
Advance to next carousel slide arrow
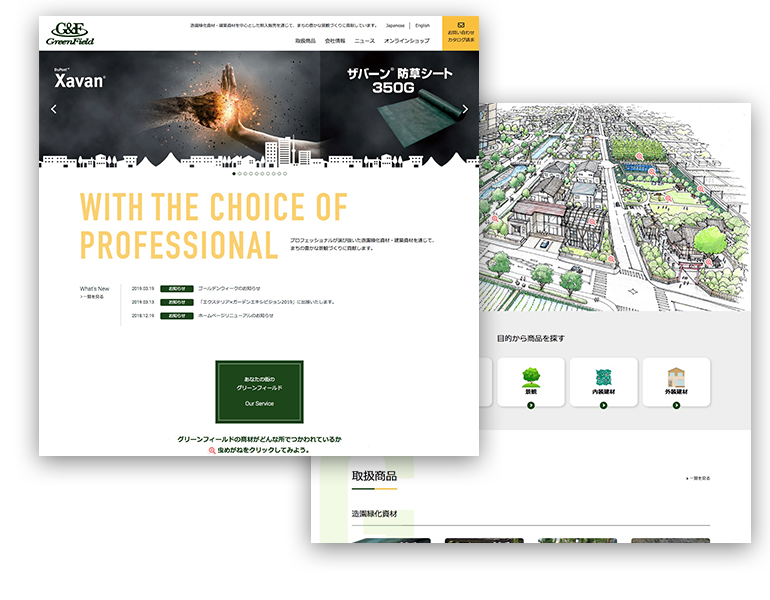465,109
